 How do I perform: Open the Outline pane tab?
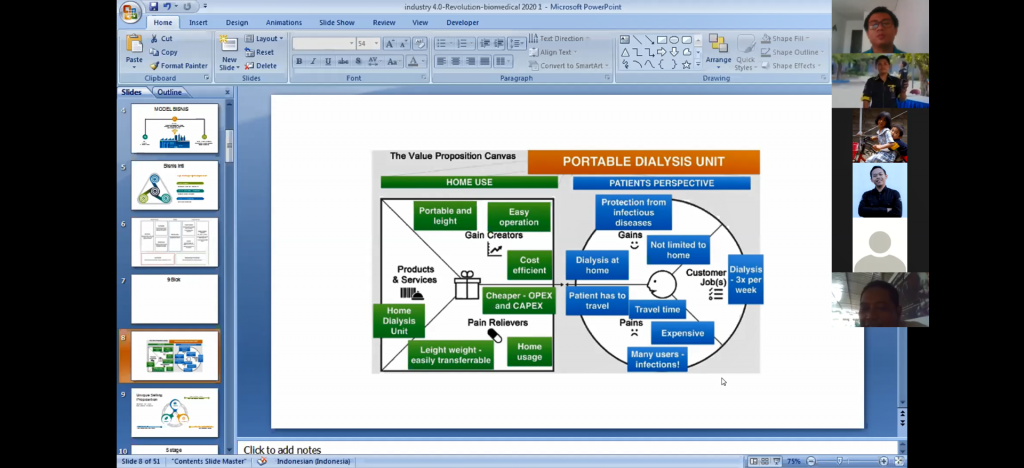170,92
